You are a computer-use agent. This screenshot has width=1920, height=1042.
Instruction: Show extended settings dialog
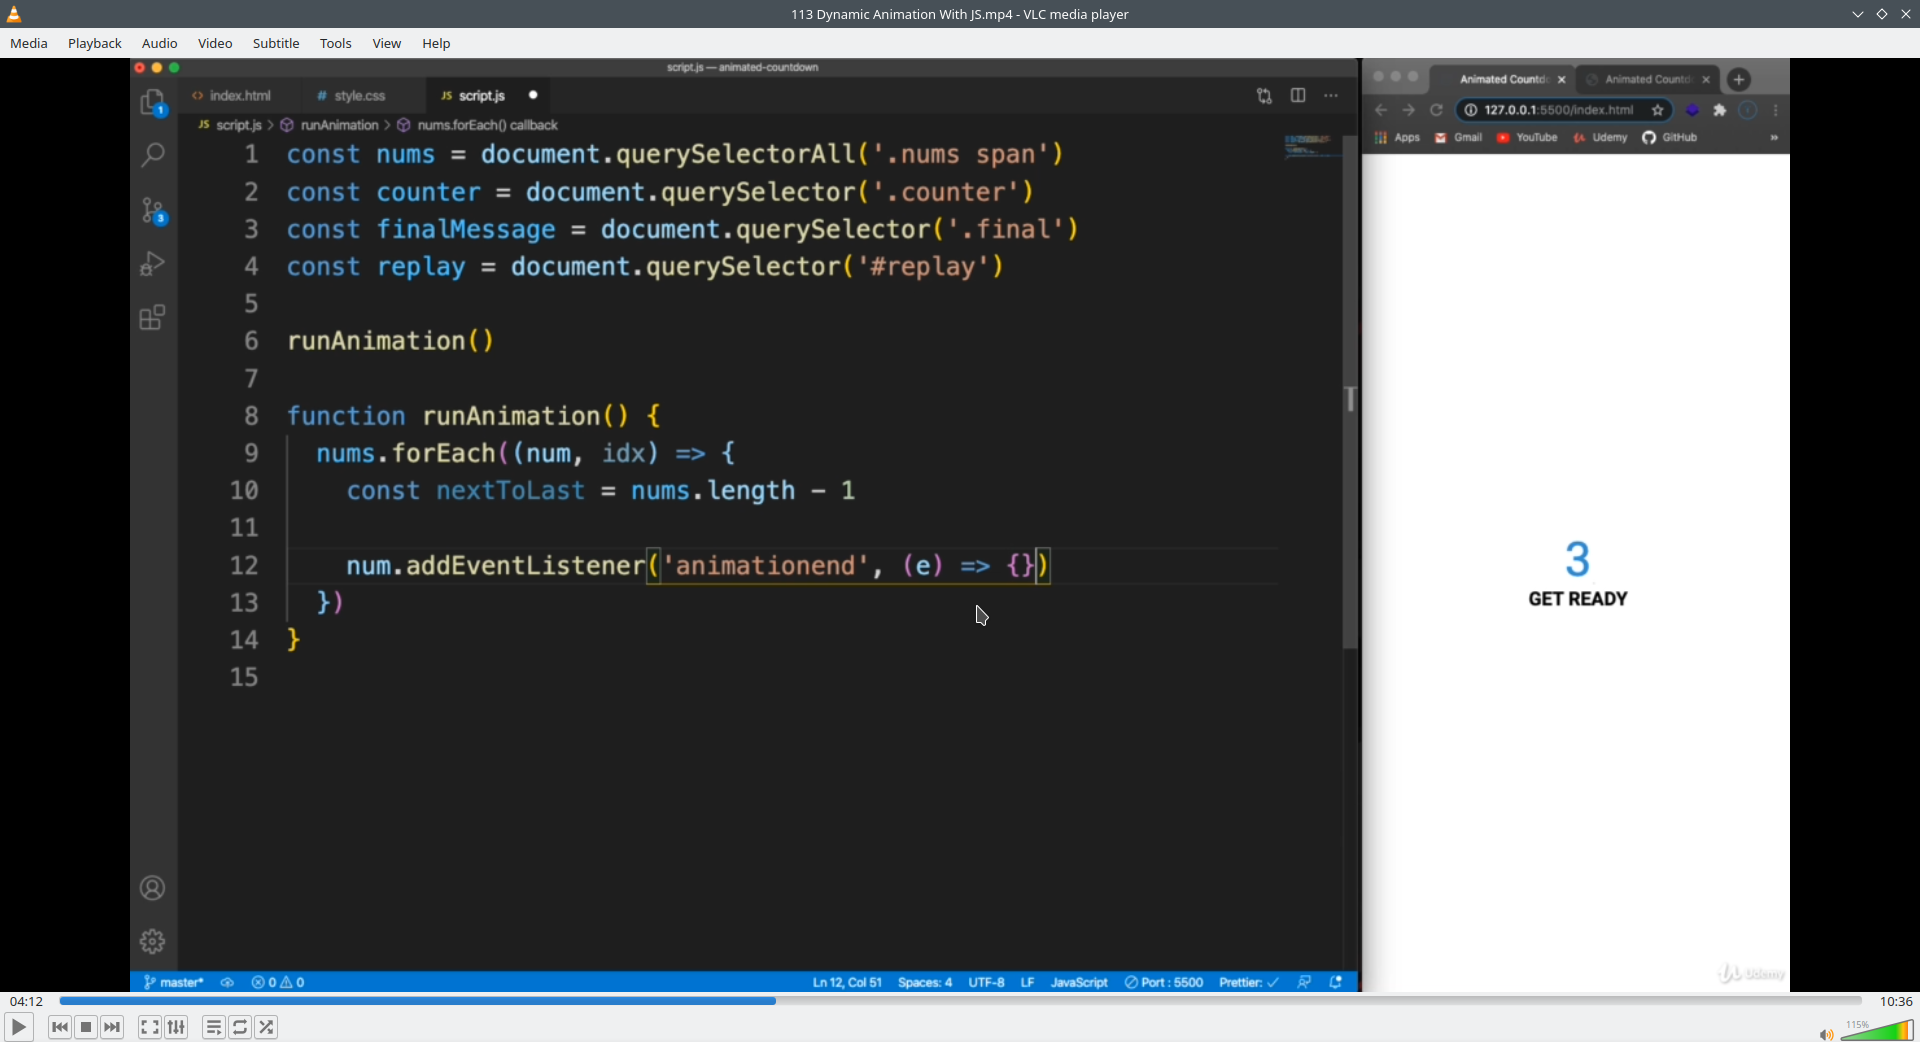click(176, 1027)
